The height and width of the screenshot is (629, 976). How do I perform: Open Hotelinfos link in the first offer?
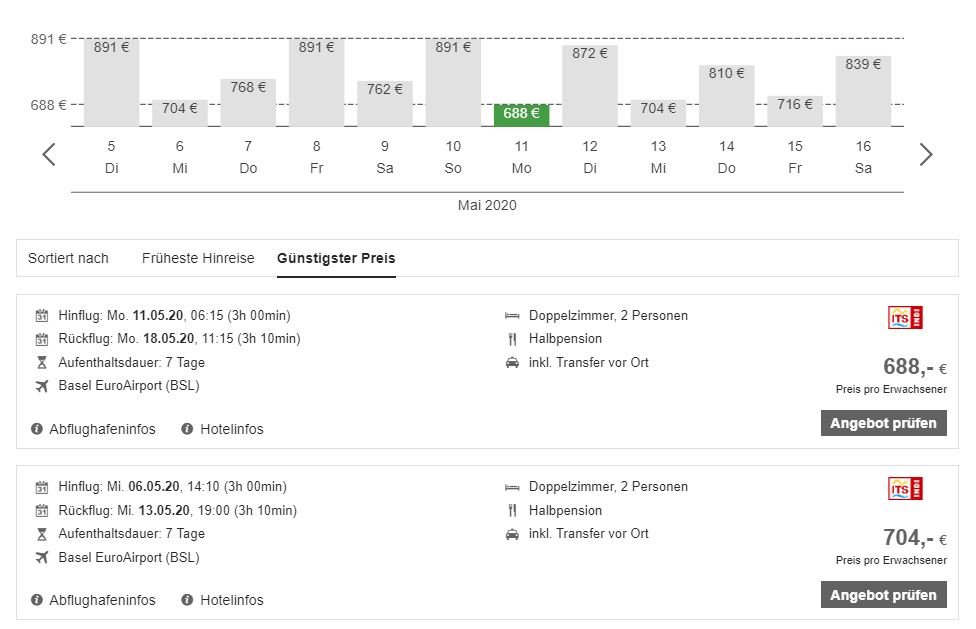[231, 429]
